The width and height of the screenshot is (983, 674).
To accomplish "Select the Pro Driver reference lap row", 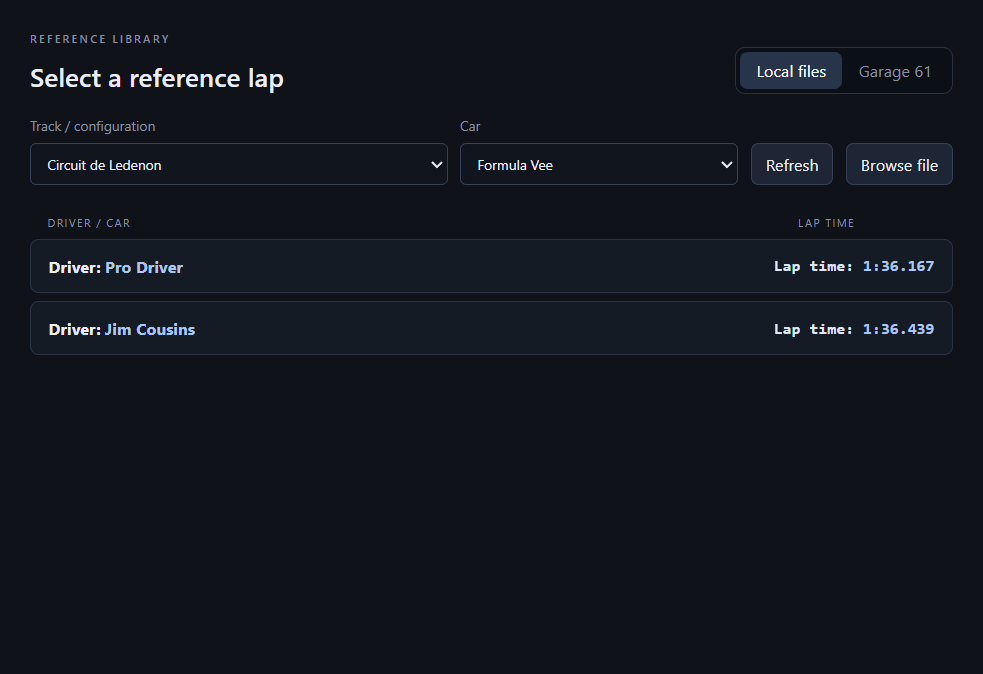I will [492, 266].
